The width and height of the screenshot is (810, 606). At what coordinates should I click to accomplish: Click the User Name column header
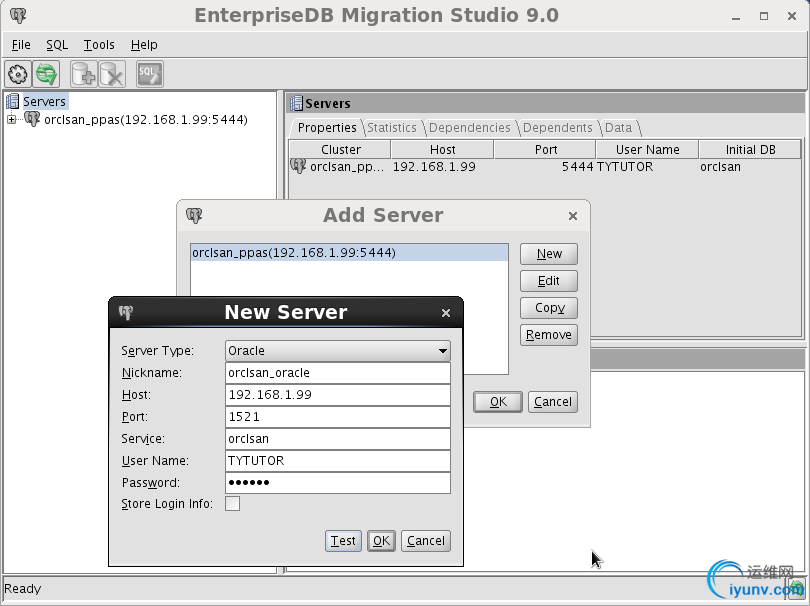tap(647, 150)
